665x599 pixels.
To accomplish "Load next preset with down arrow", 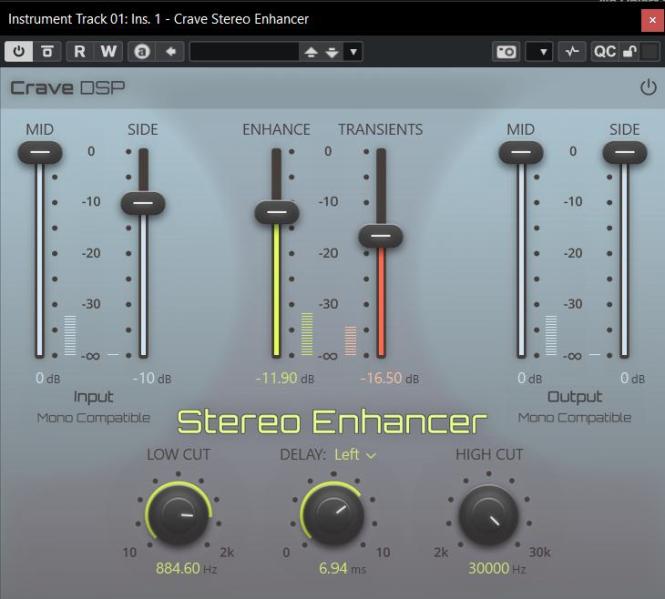I will [332, 52].
